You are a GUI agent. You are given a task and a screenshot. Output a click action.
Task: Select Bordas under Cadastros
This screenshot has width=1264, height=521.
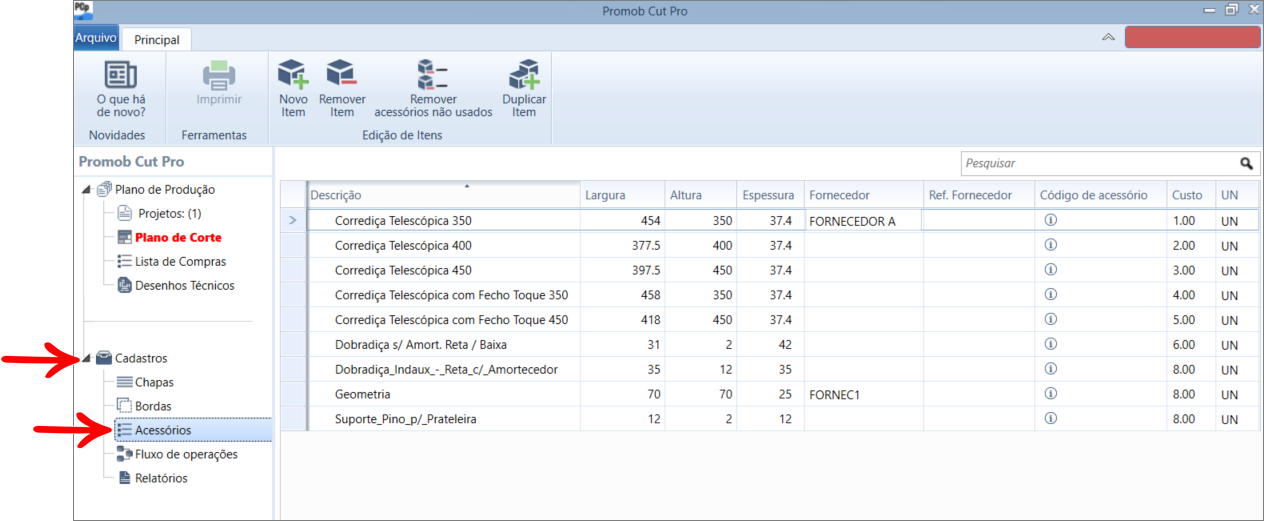tap(153, 406)
